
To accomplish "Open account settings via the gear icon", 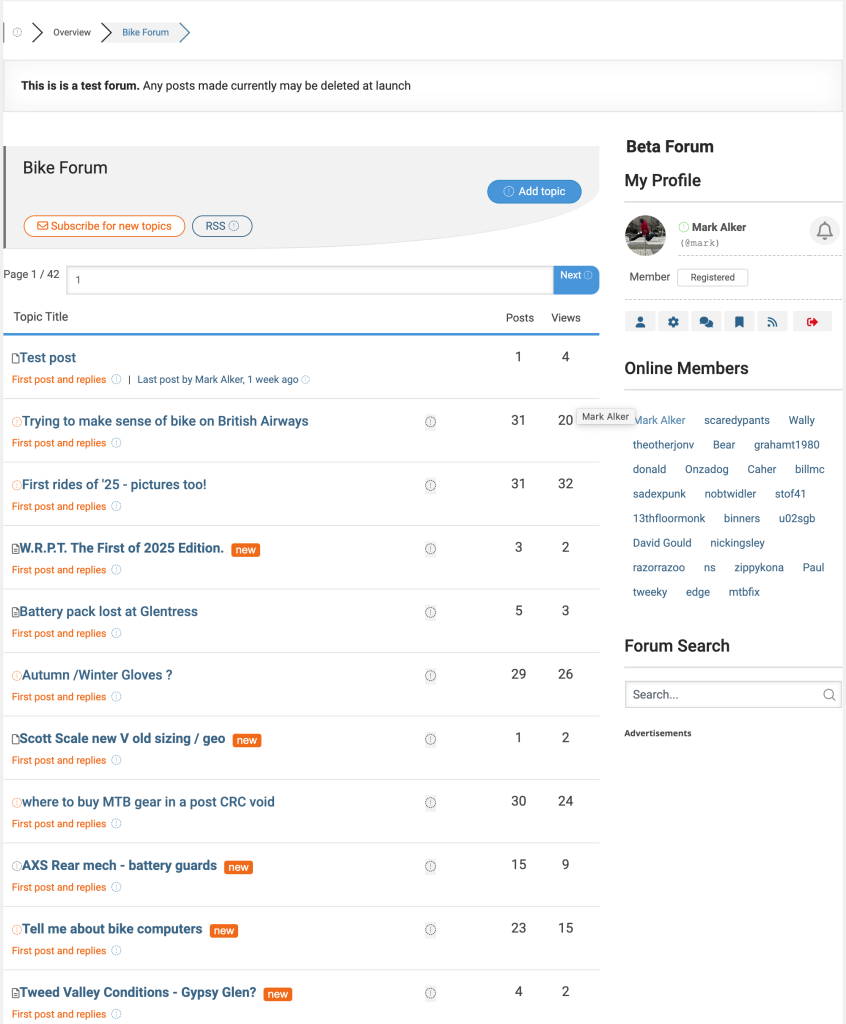I will (x=673, y=321).
